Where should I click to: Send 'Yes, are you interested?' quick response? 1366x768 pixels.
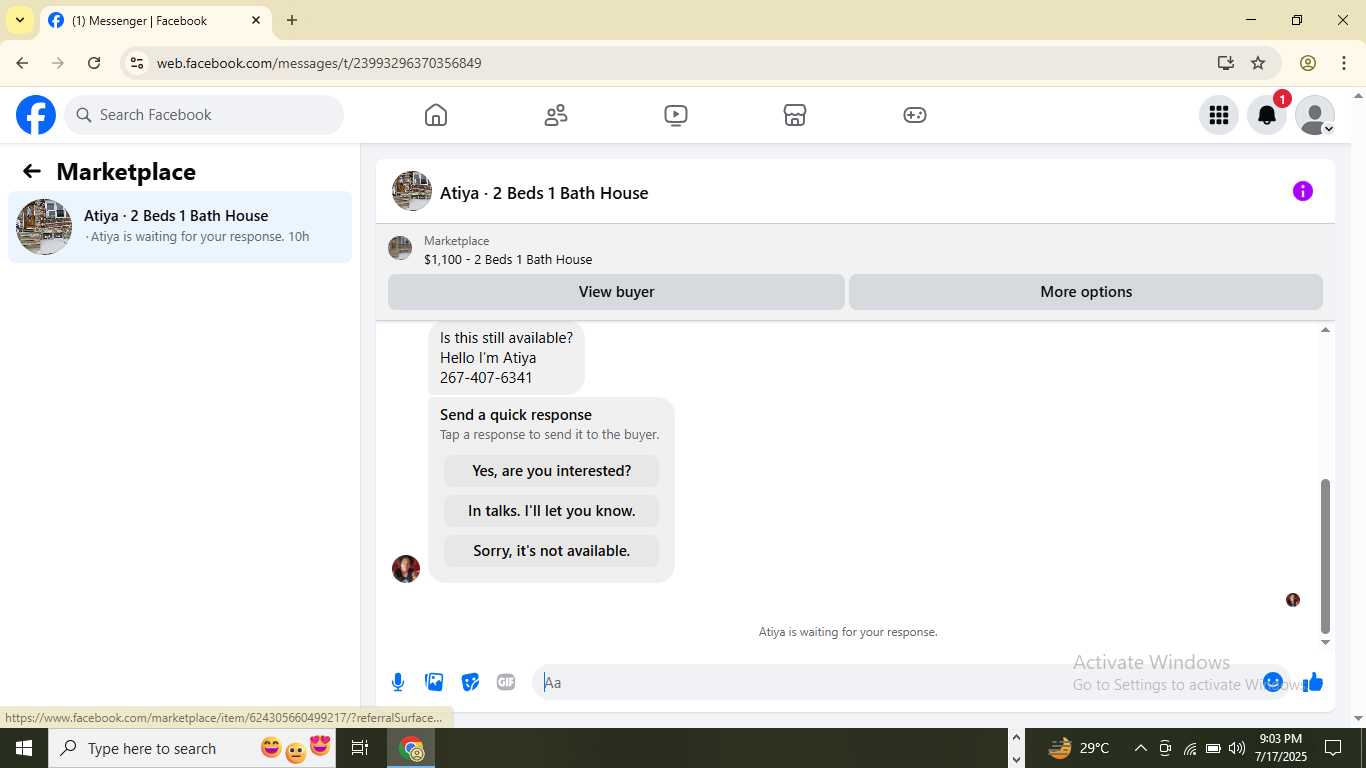[x=552, y=471]
